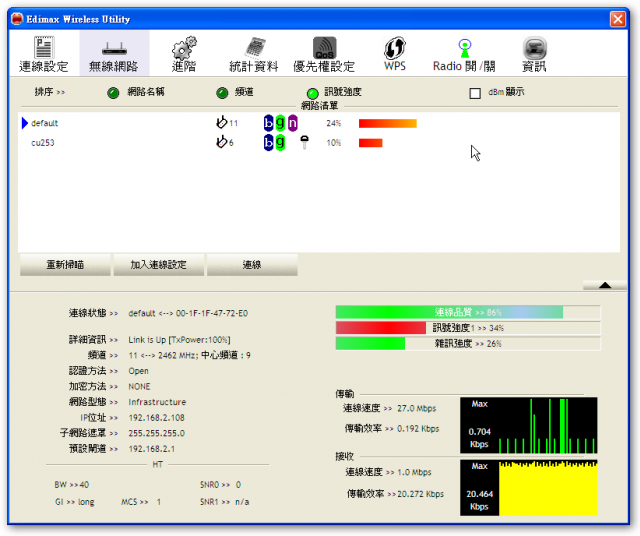640x536 pixels.
Task: Click the 連線品質 86% quality bar
Action: (468, 313)
